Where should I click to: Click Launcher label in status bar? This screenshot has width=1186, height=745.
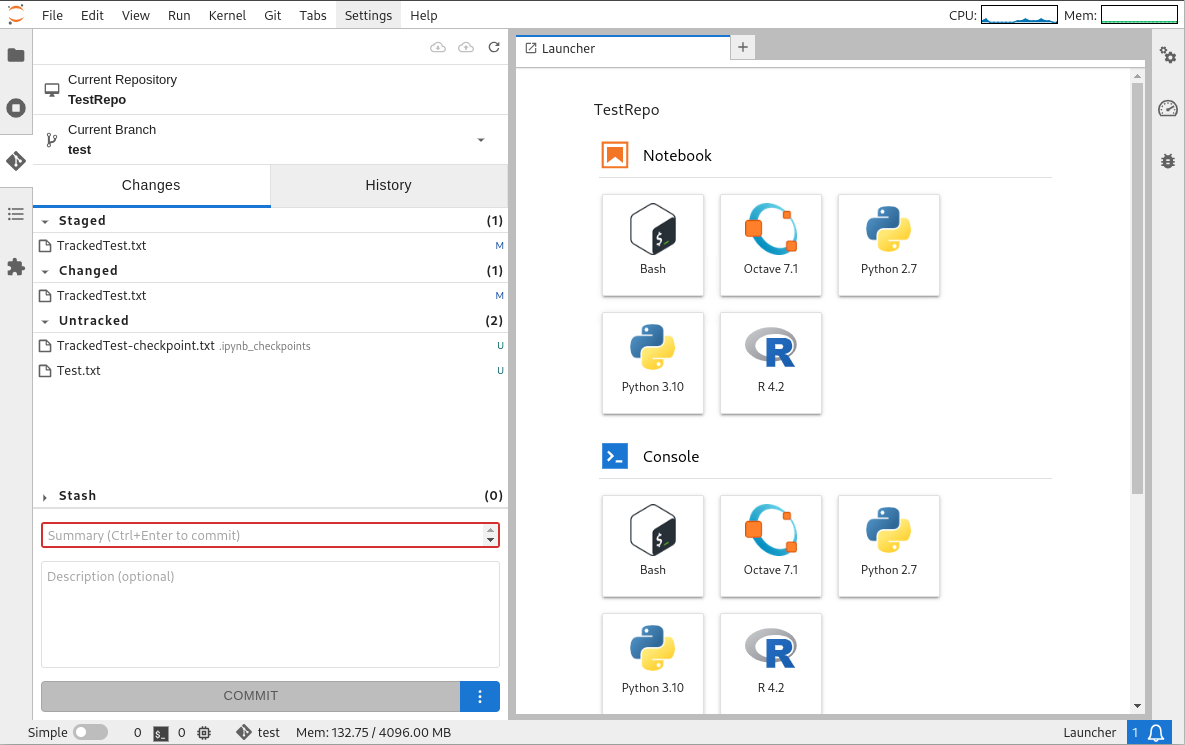point(1089,732)
